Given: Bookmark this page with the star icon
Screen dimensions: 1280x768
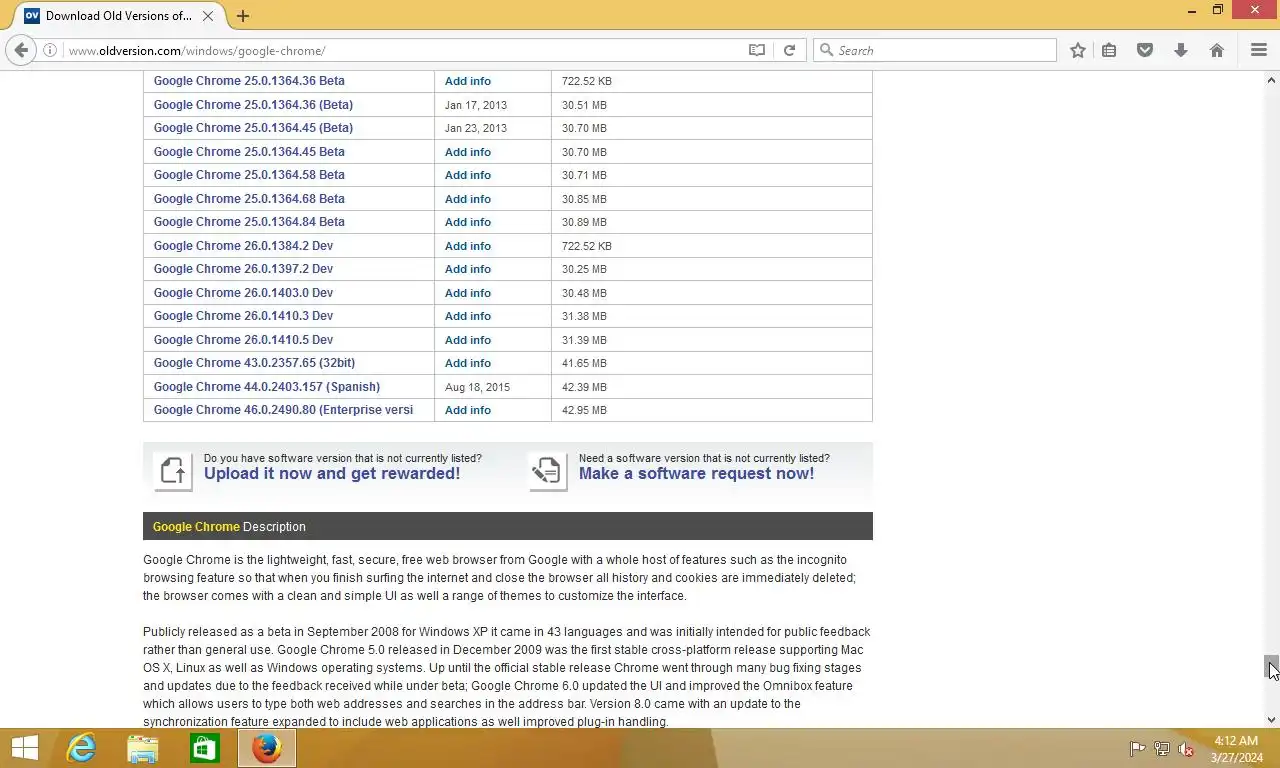Looking at the screenshot, I should click(1078, 50).
